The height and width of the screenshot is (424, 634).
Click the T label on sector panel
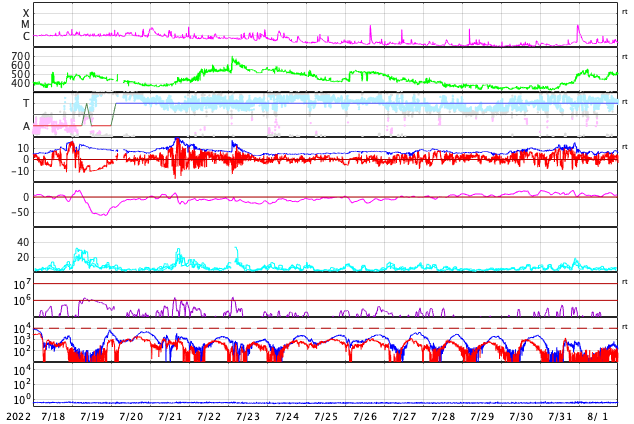tap(26, 103)
